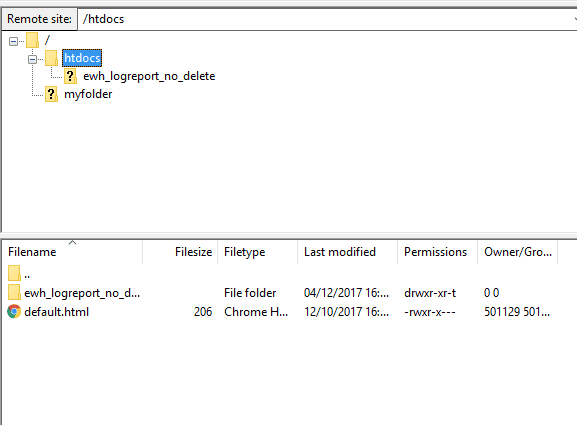Collapse the root directory tree node
The width and height of the screenshot is (577, 425).
coord(13,41)
